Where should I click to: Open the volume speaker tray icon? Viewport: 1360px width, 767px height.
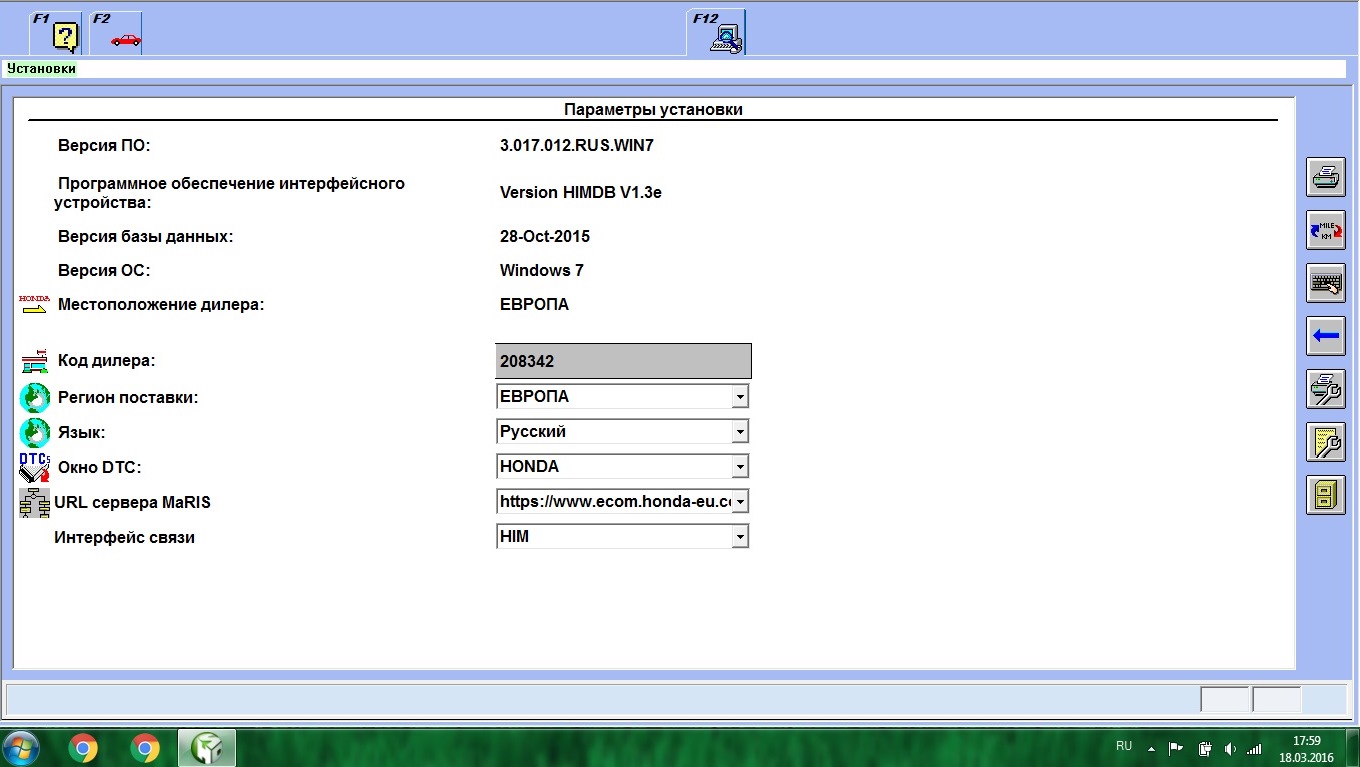[x=1230, y=748]
